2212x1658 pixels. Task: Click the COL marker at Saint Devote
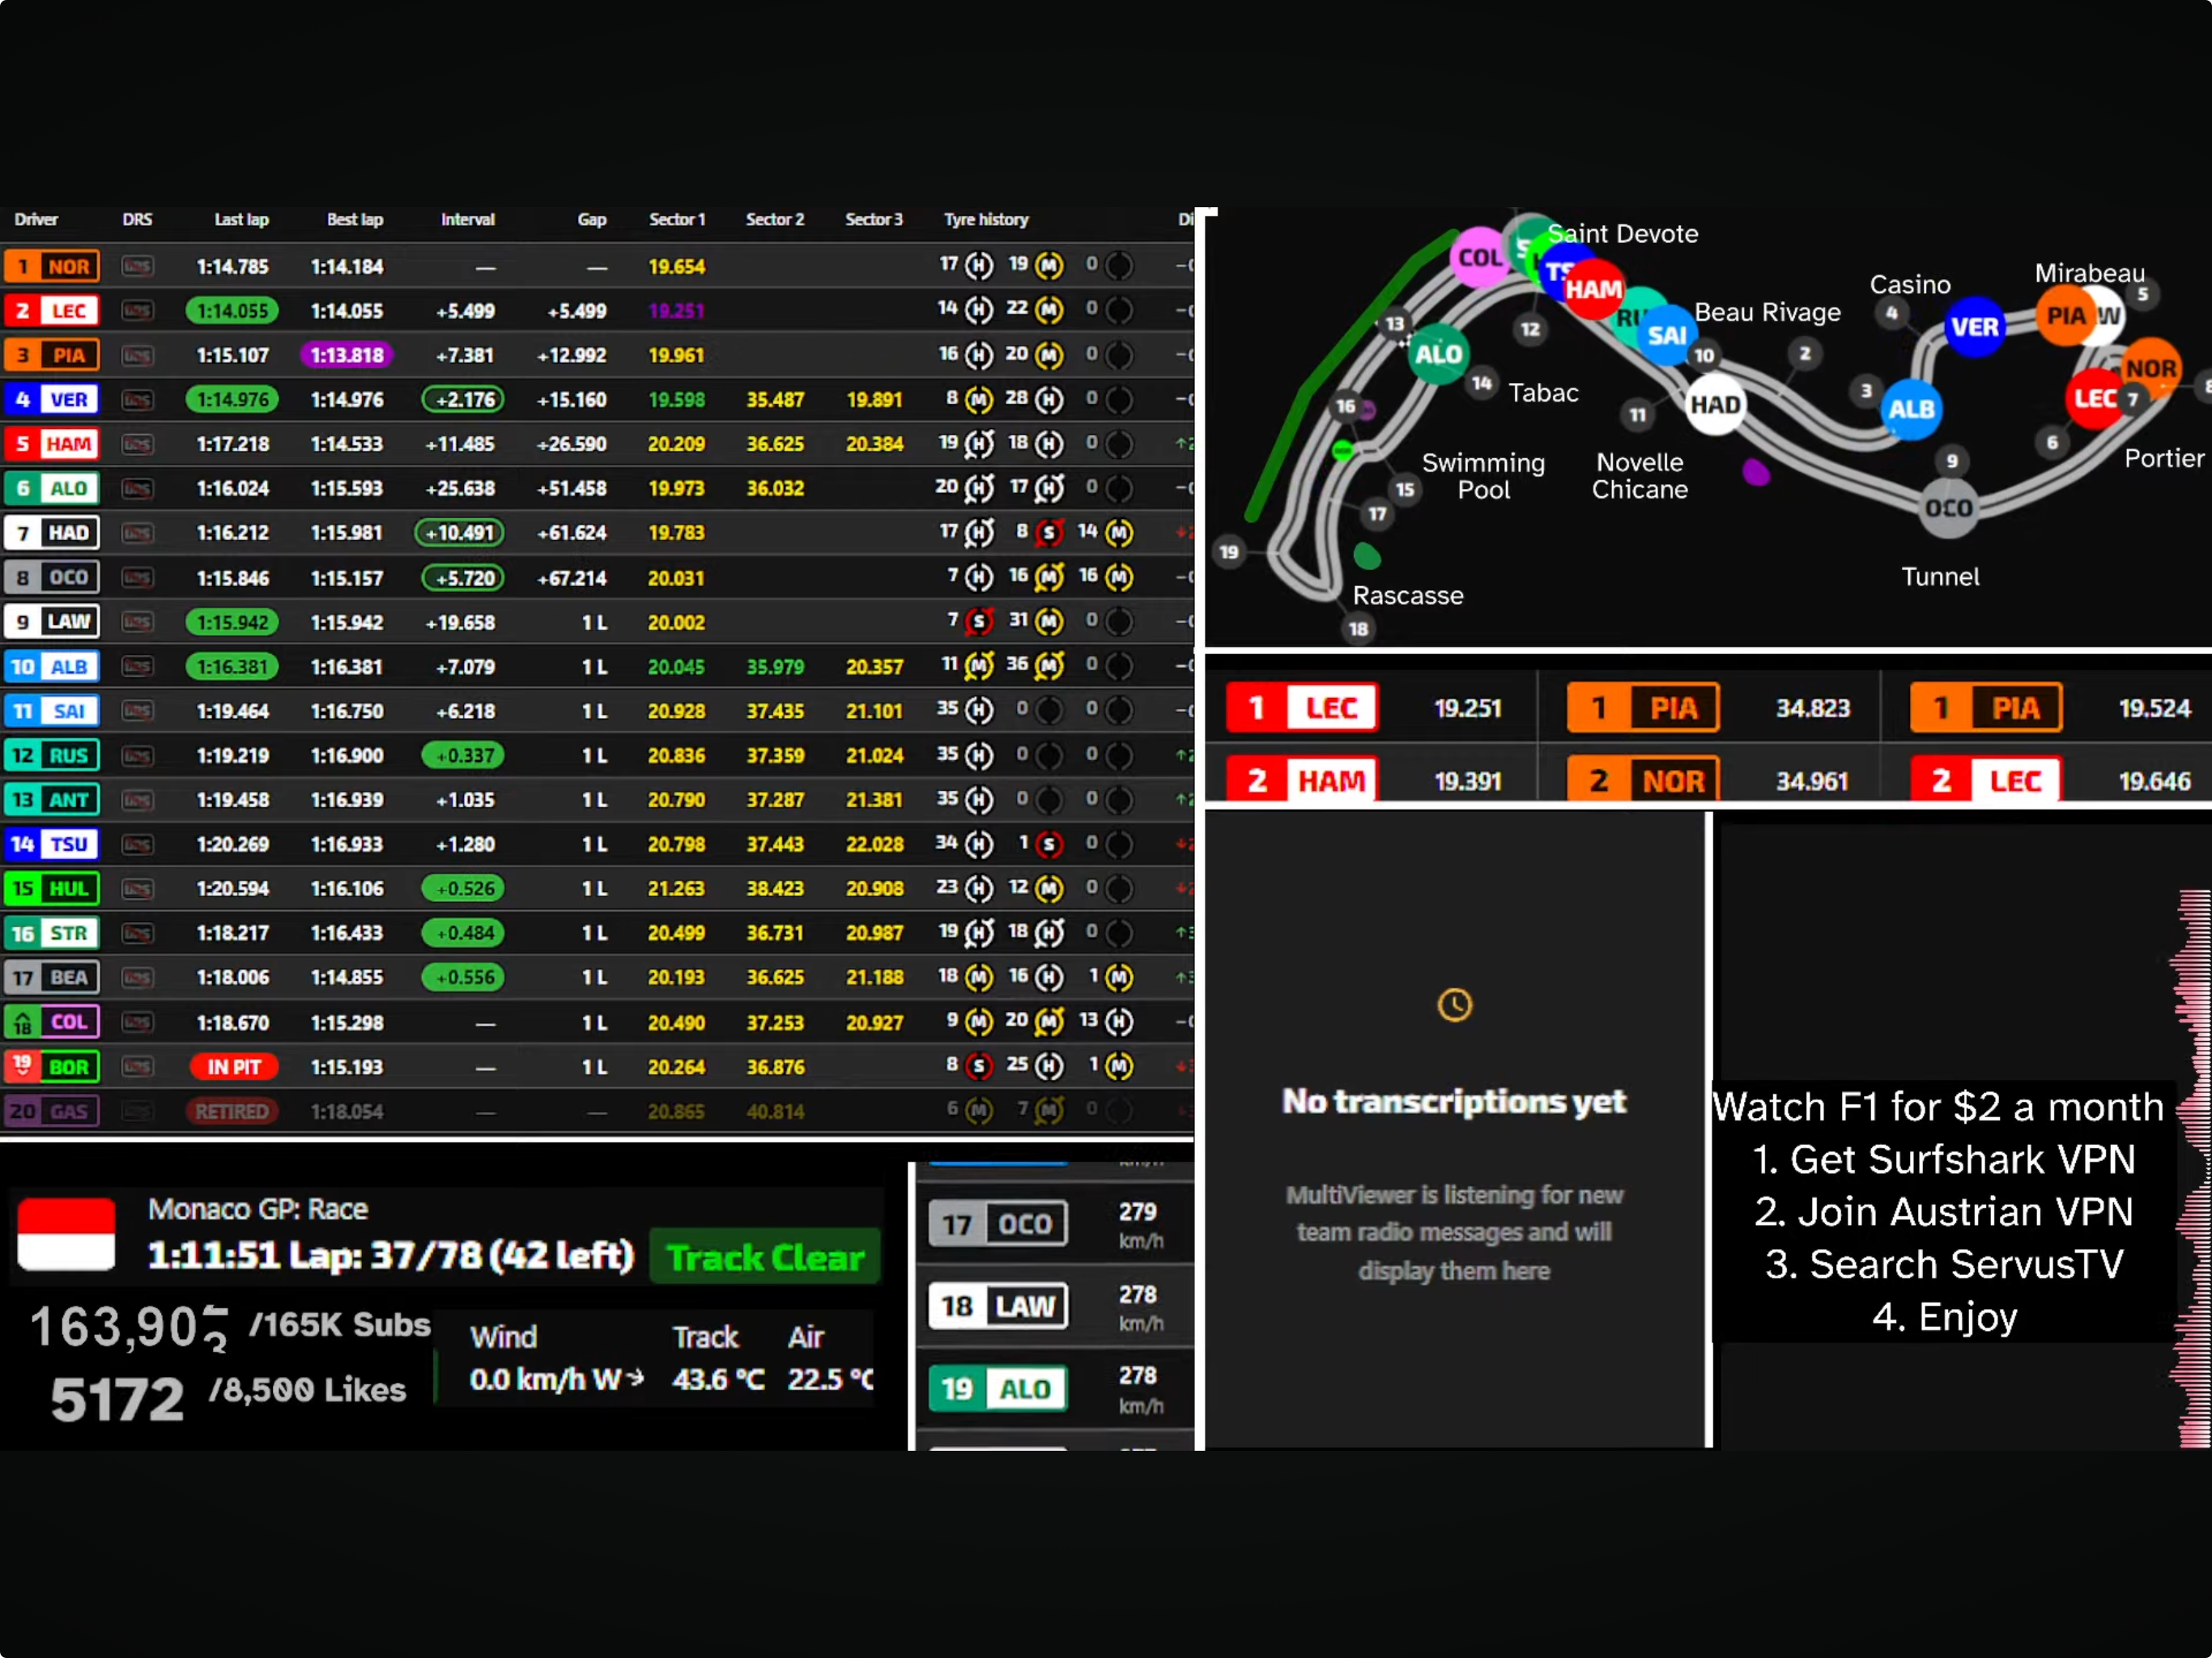[x=1479, y=257]
